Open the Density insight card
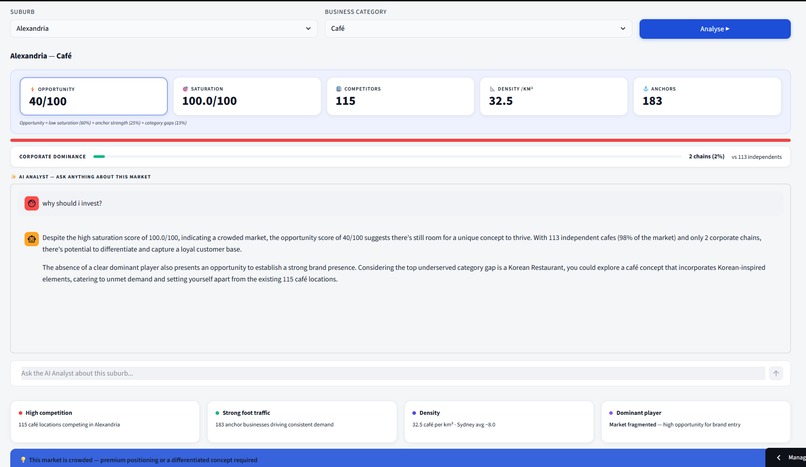806x467 pixels. click(499, 421)
